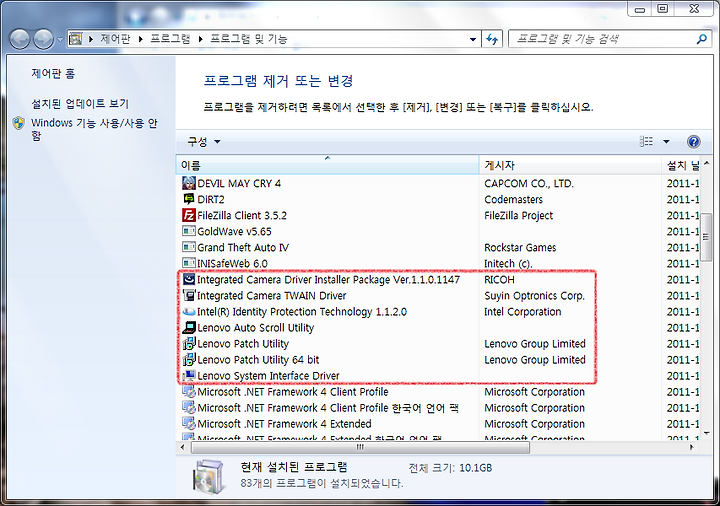Screen dimensions: 720x506
Task: Select the row named GoldWave v5.65
Action: point(439,231)
